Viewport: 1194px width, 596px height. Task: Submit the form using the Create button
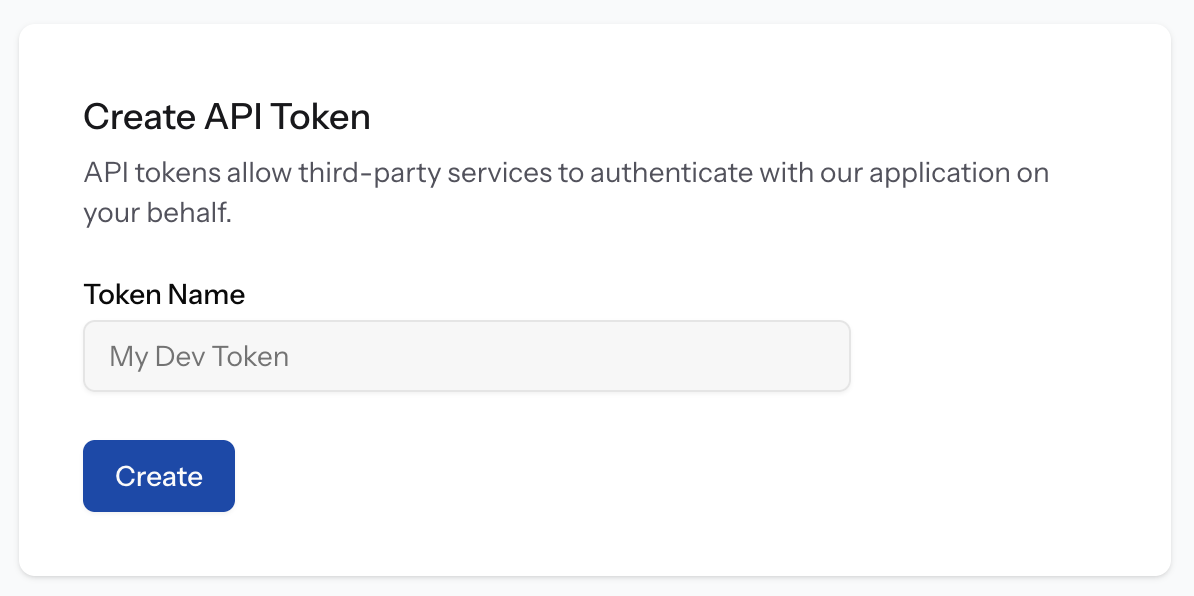click(159, 476)
